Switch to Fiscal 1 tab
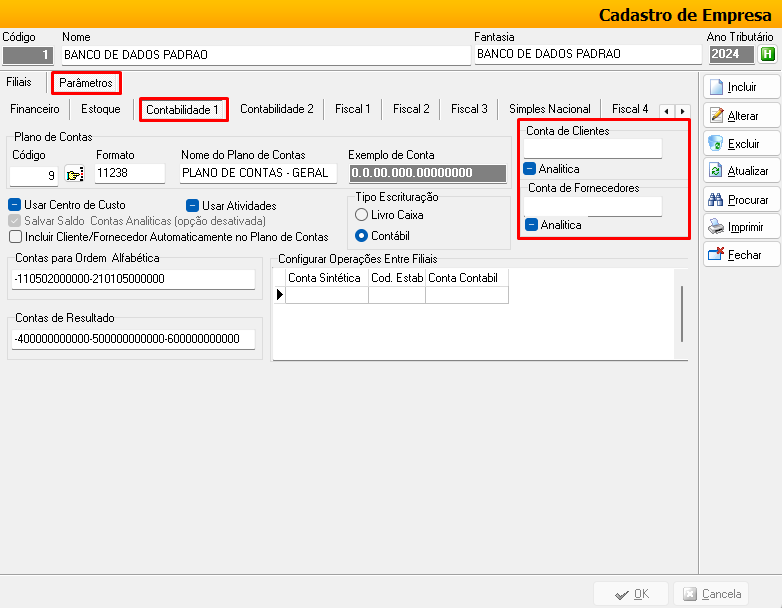Image resolution: width=782 pixels, height=608 pixels. tap(353, 109)
